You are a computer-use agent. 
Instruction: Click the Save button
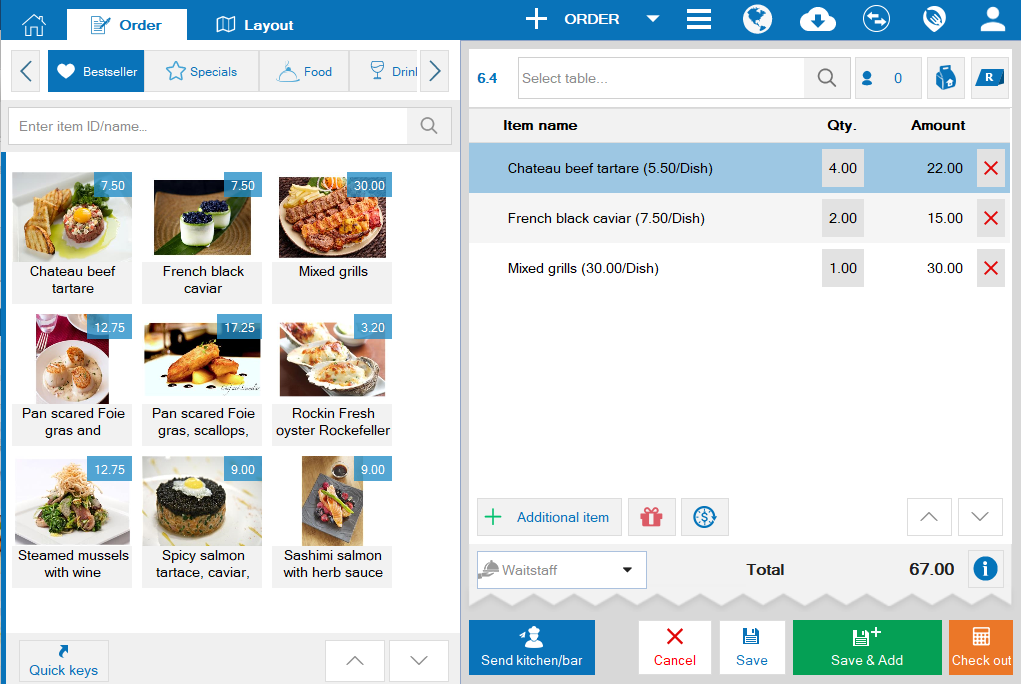click(752, 648)
